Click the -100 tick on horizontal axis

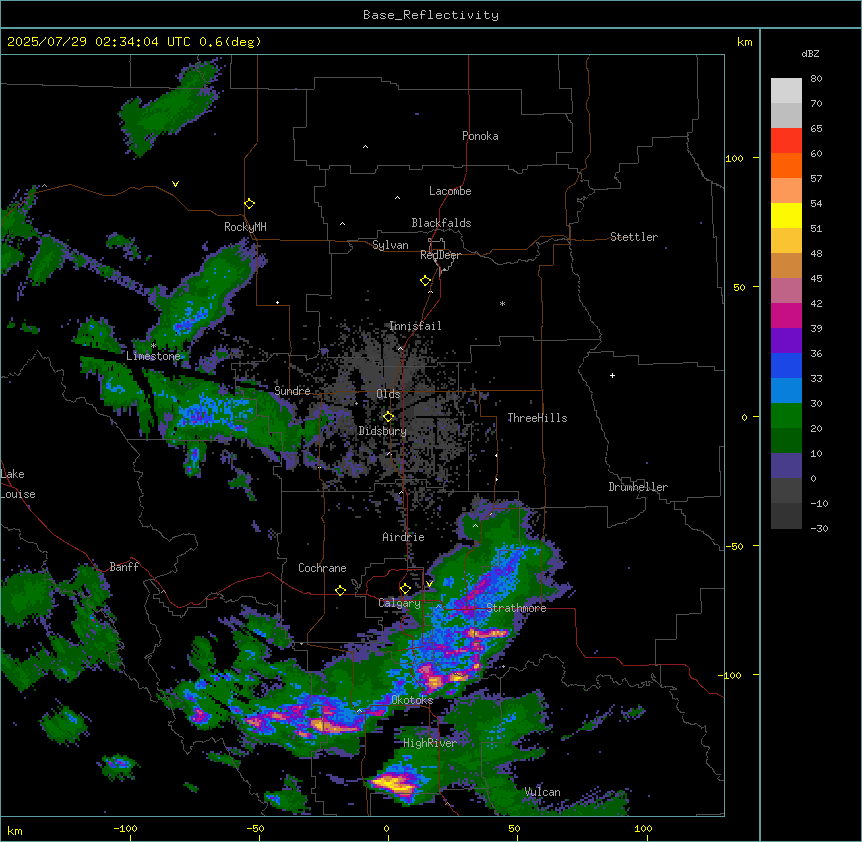point(125,828)
